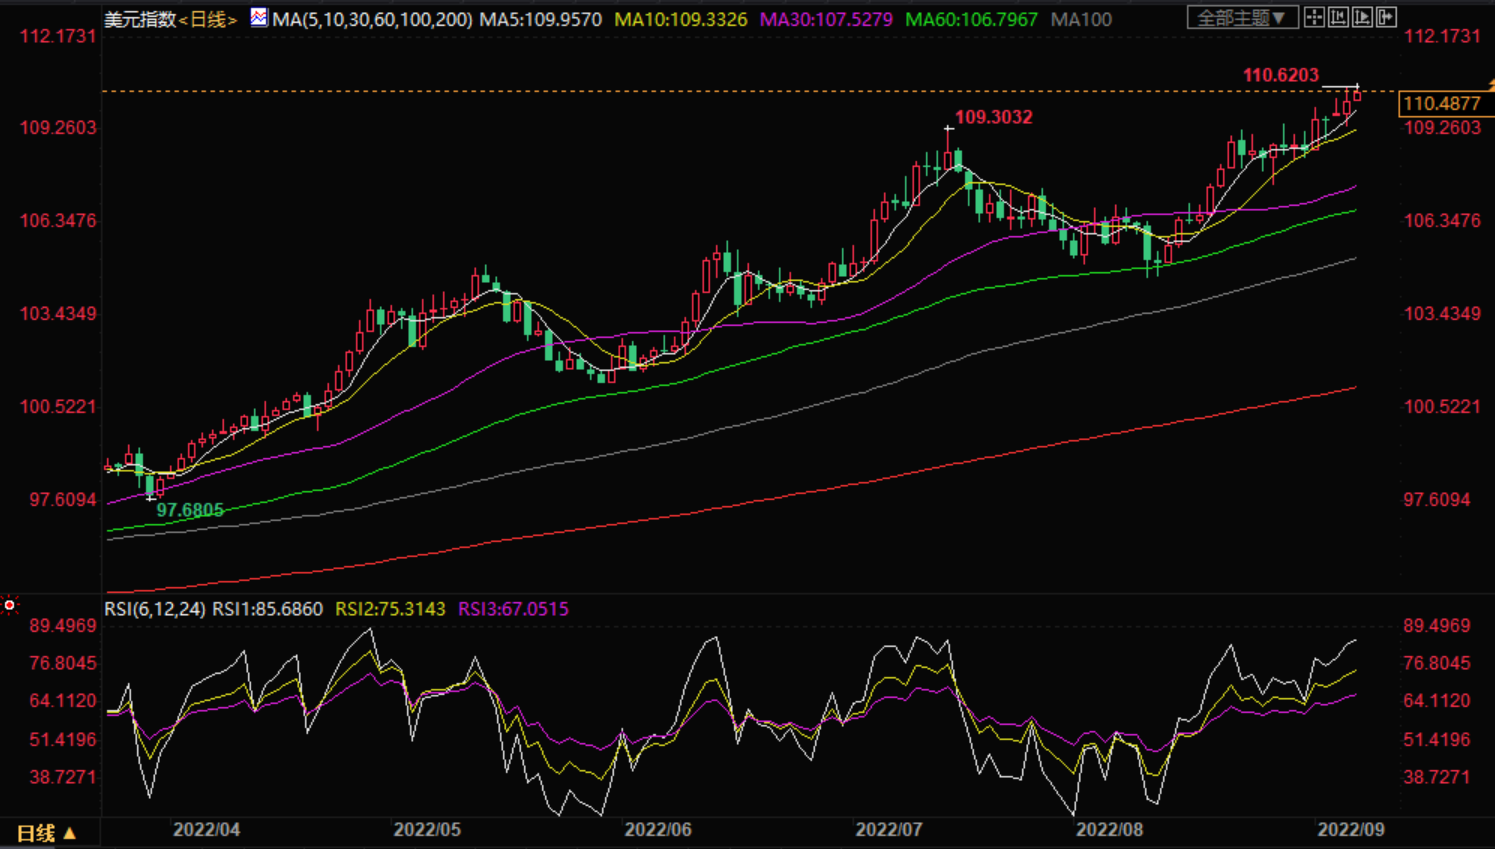This screenshot has height=849, width=1495.
Task: Click the 109.3032 peak price annotation
Action: [x=993, y=117]
